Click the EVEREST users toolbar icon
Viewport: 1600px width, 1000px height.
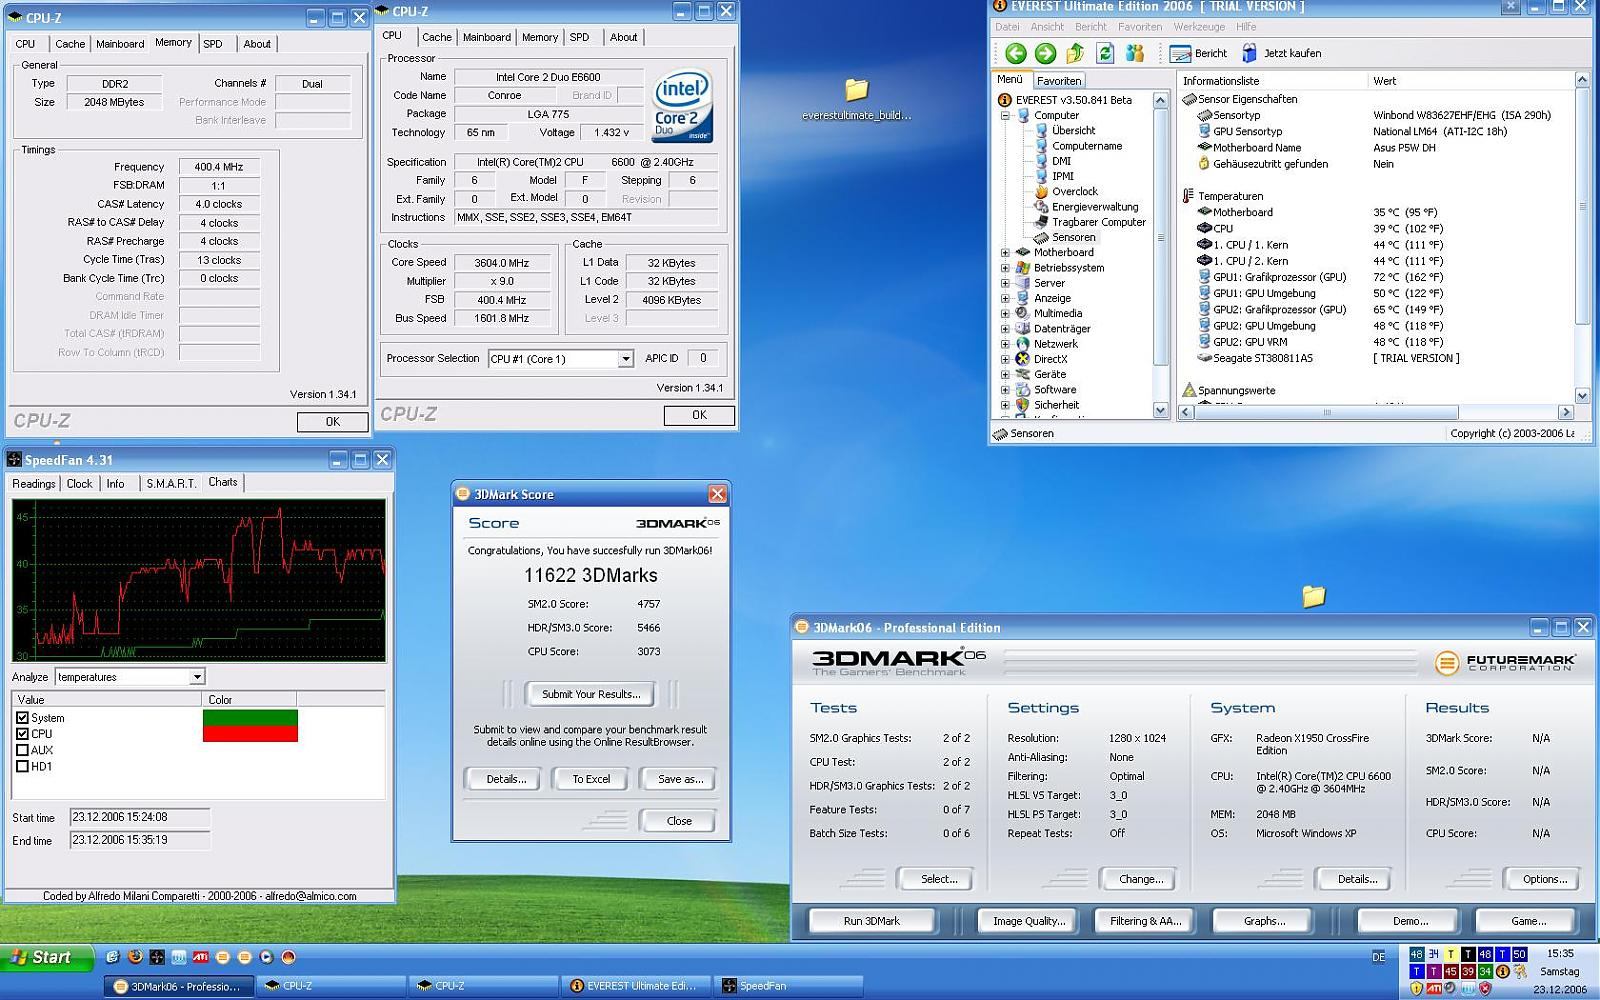coord(1135,53)
